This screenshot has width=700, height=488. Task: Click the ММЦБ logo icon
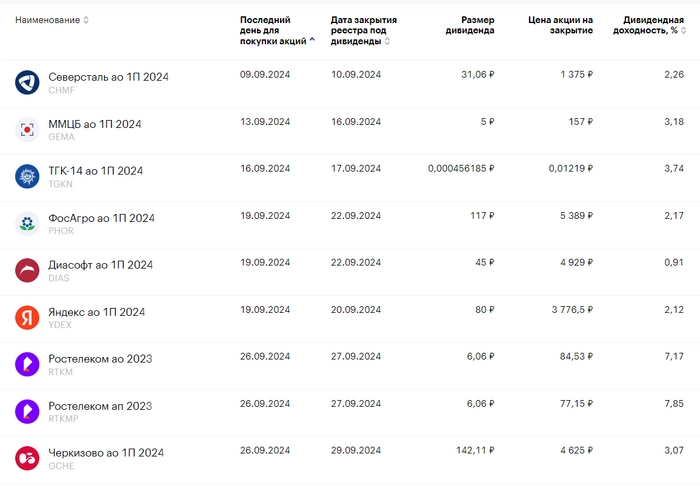pos(27,130)
